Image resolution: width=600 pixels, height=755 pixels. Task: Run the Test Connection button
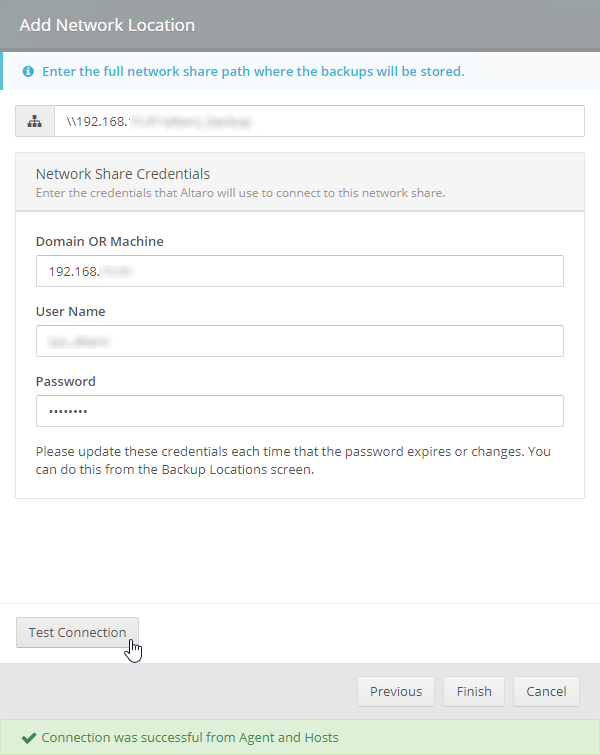pyautogui.click(x=78, y=632)
